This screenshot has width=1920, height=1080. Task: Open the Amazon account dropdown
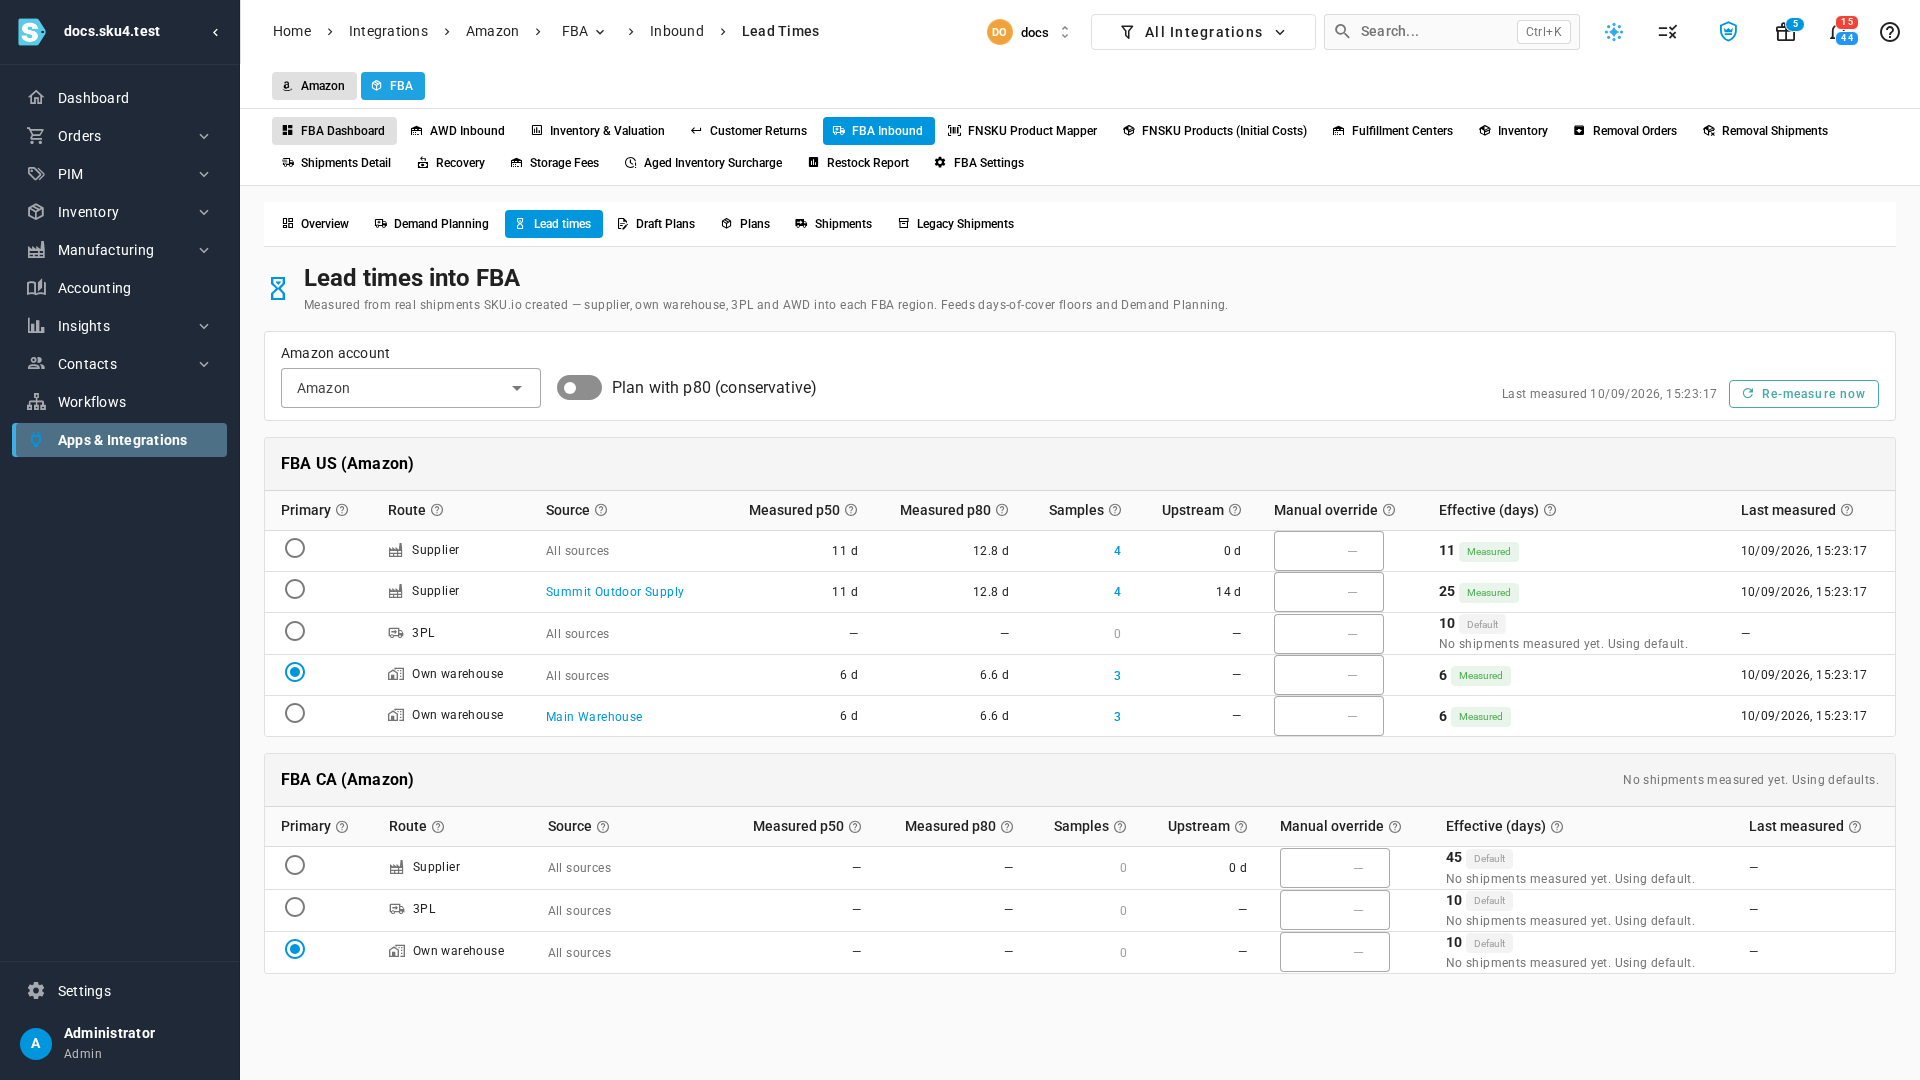tap(411, 388)
